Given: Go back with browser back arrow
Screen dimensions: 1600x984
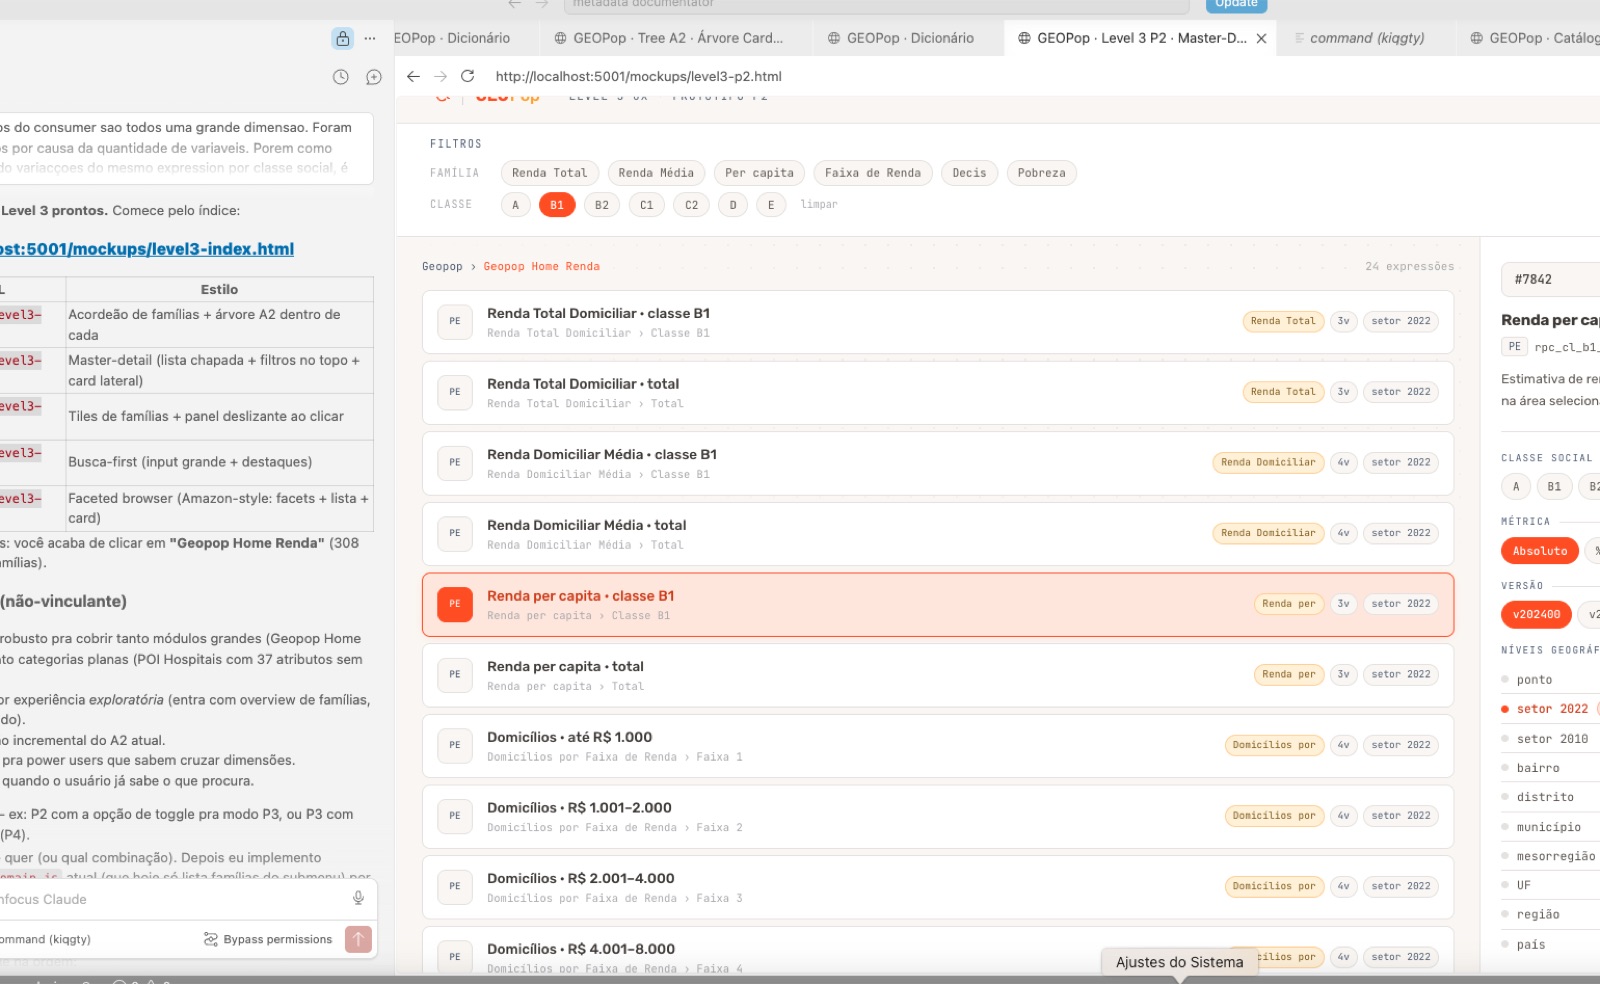Looking at the screenshot, I should [413, 76].
